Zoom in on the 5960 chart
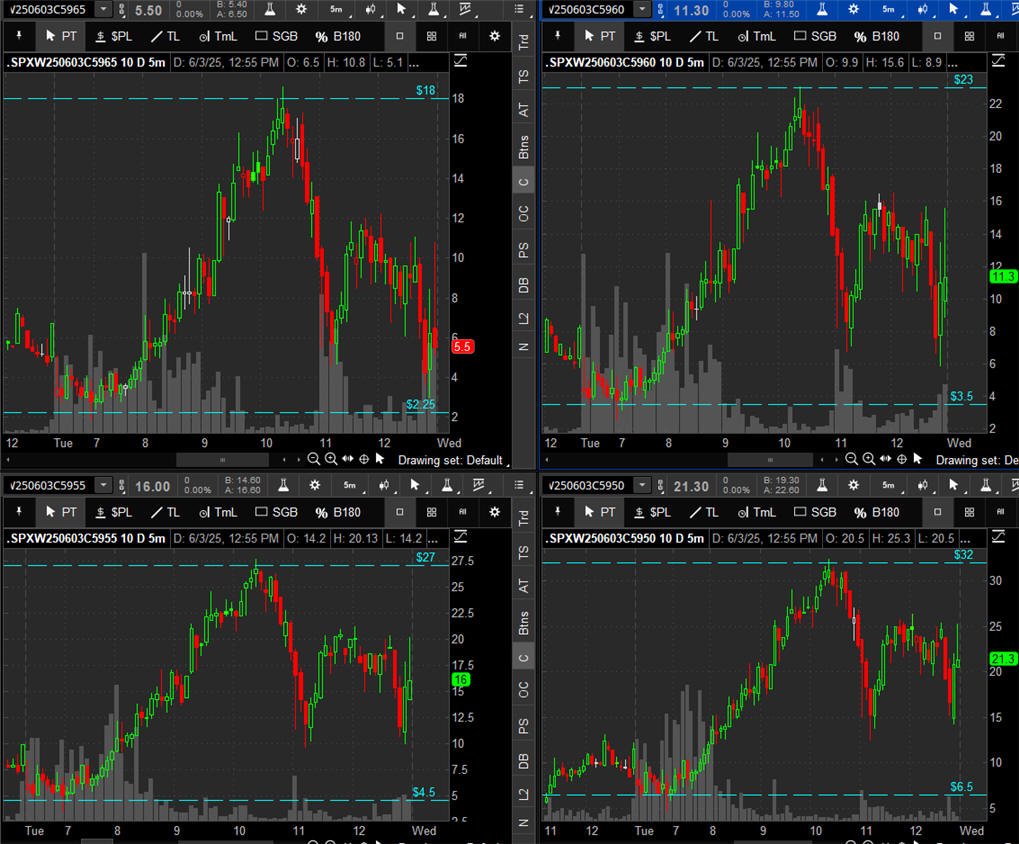Image resolution: width=1019 pixels, height=844 pixels. [x=869, y=459]
